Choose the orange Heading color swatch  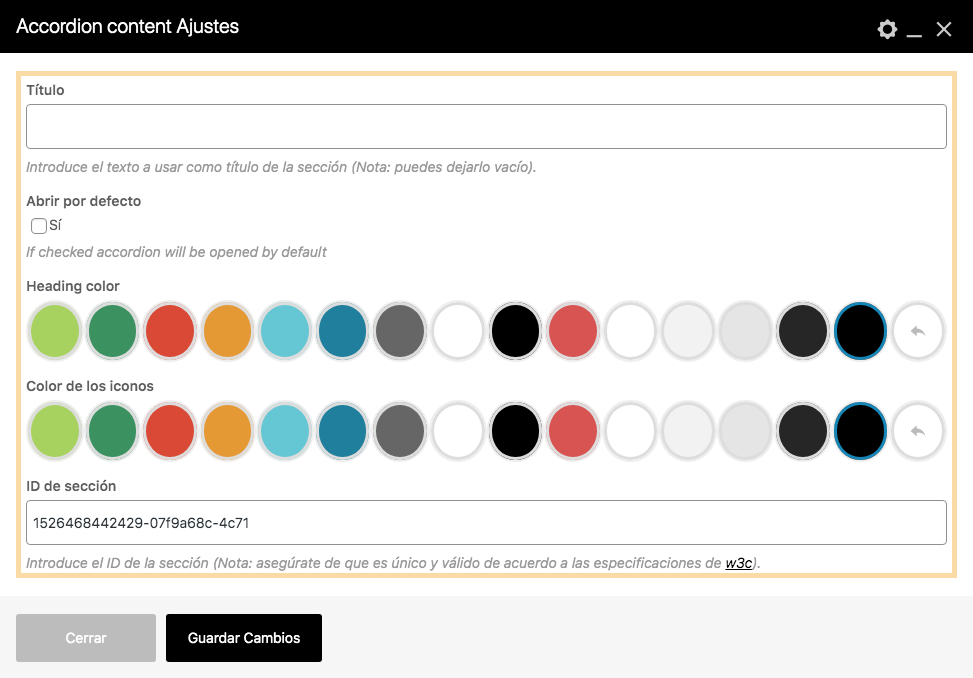[227, 331]
